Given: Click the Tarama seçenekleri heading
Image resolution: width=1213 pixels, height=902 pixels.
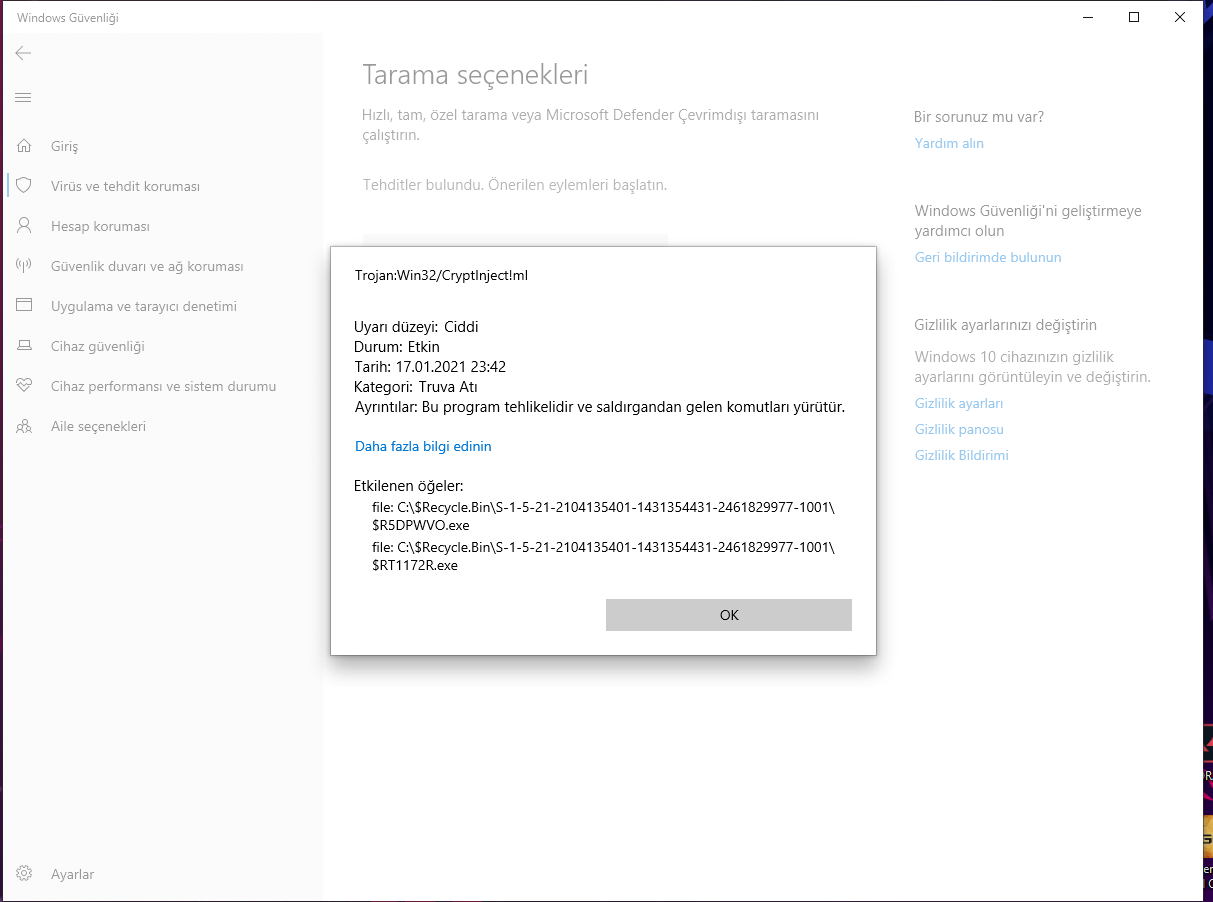Looking at the screenshot, I should click(475, 74).
